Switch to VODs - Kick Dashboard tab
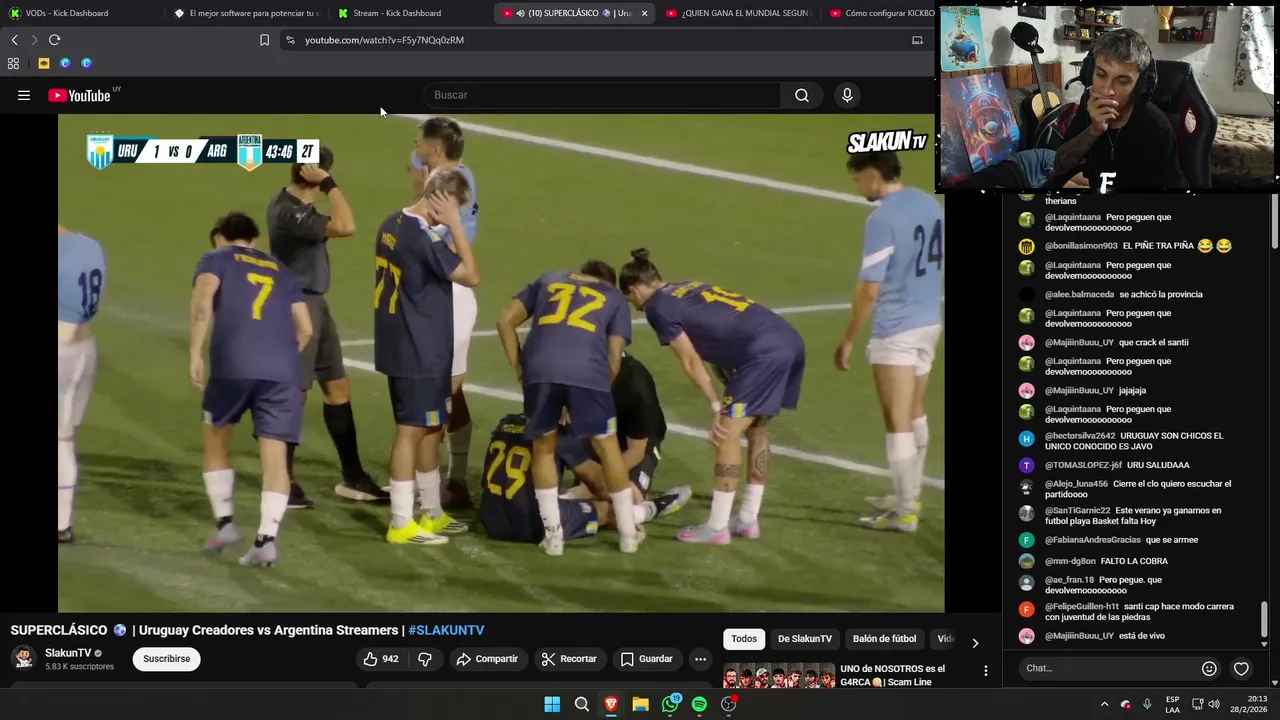This screenshot has width=1280, height=720. [80, 13]
